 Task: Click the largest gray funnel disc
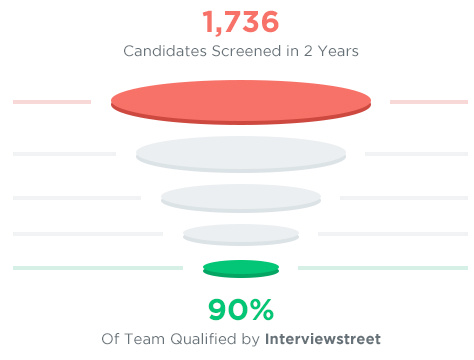click(x=241, y=154)
